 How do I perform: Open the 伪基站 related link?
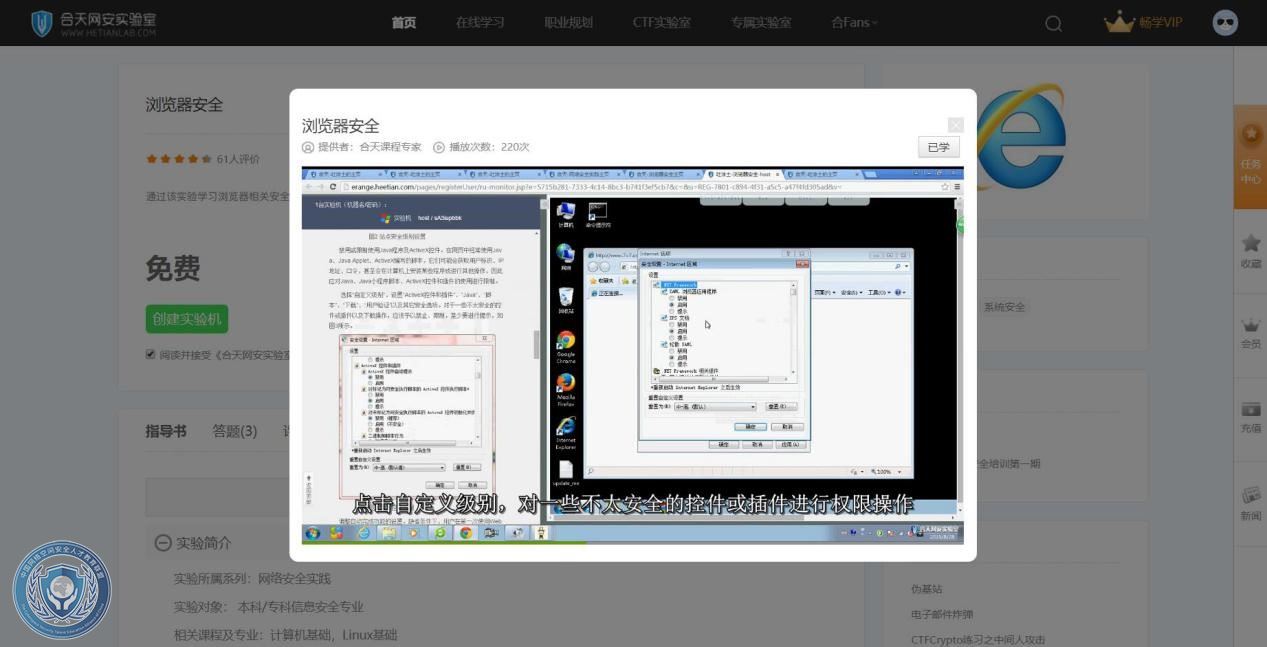[x=926, y=589]
